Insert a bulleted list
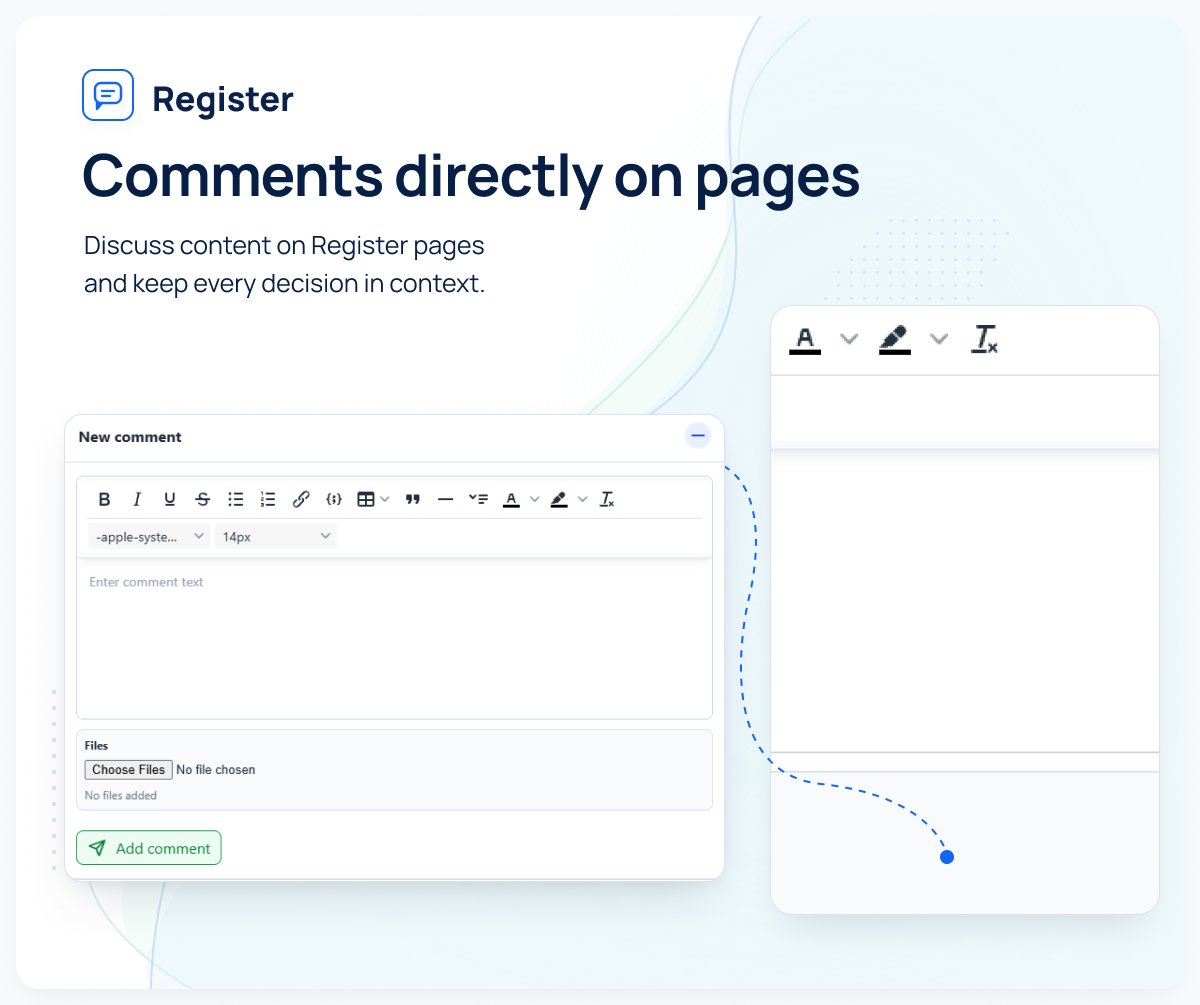This screenshot has height=1005, width=1200. click(x=236, y=499)
